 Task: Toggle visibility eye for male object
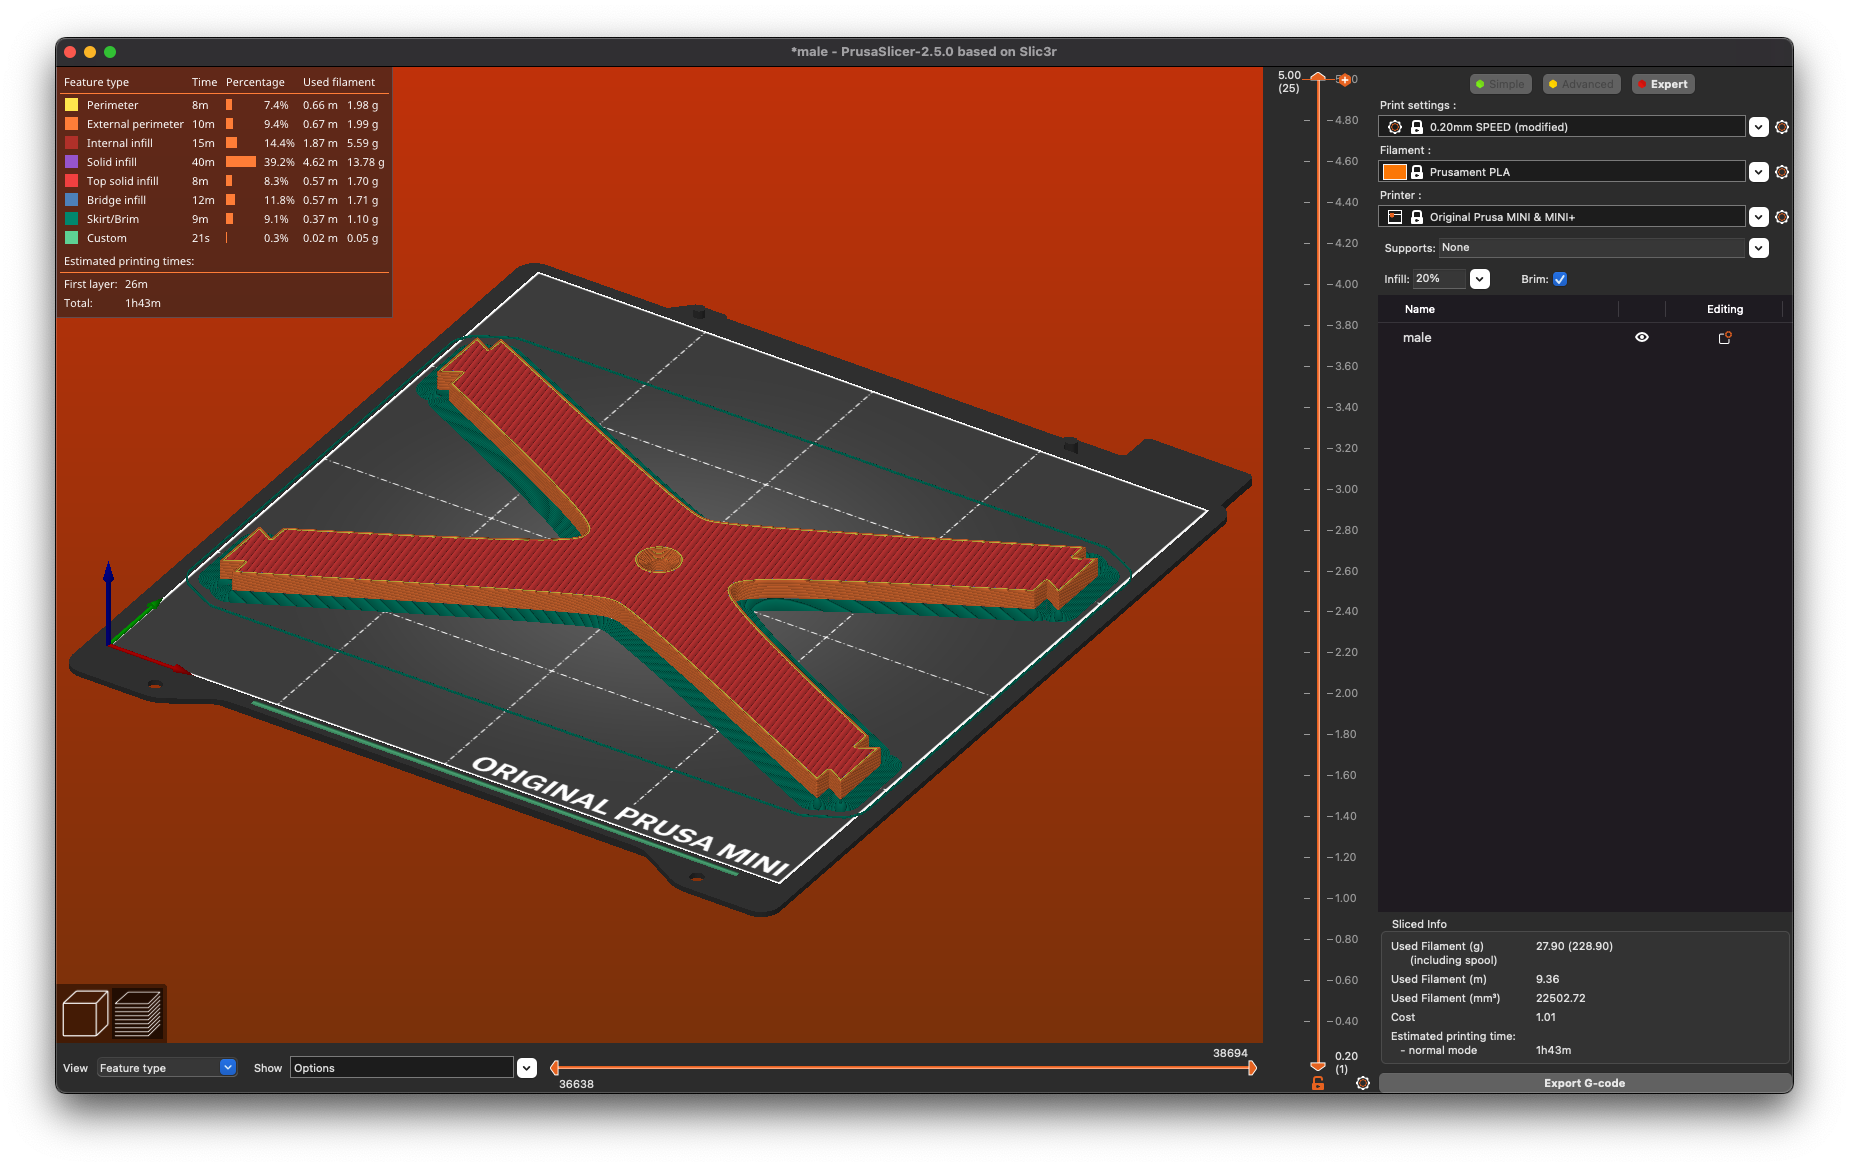click(1642, 338)
